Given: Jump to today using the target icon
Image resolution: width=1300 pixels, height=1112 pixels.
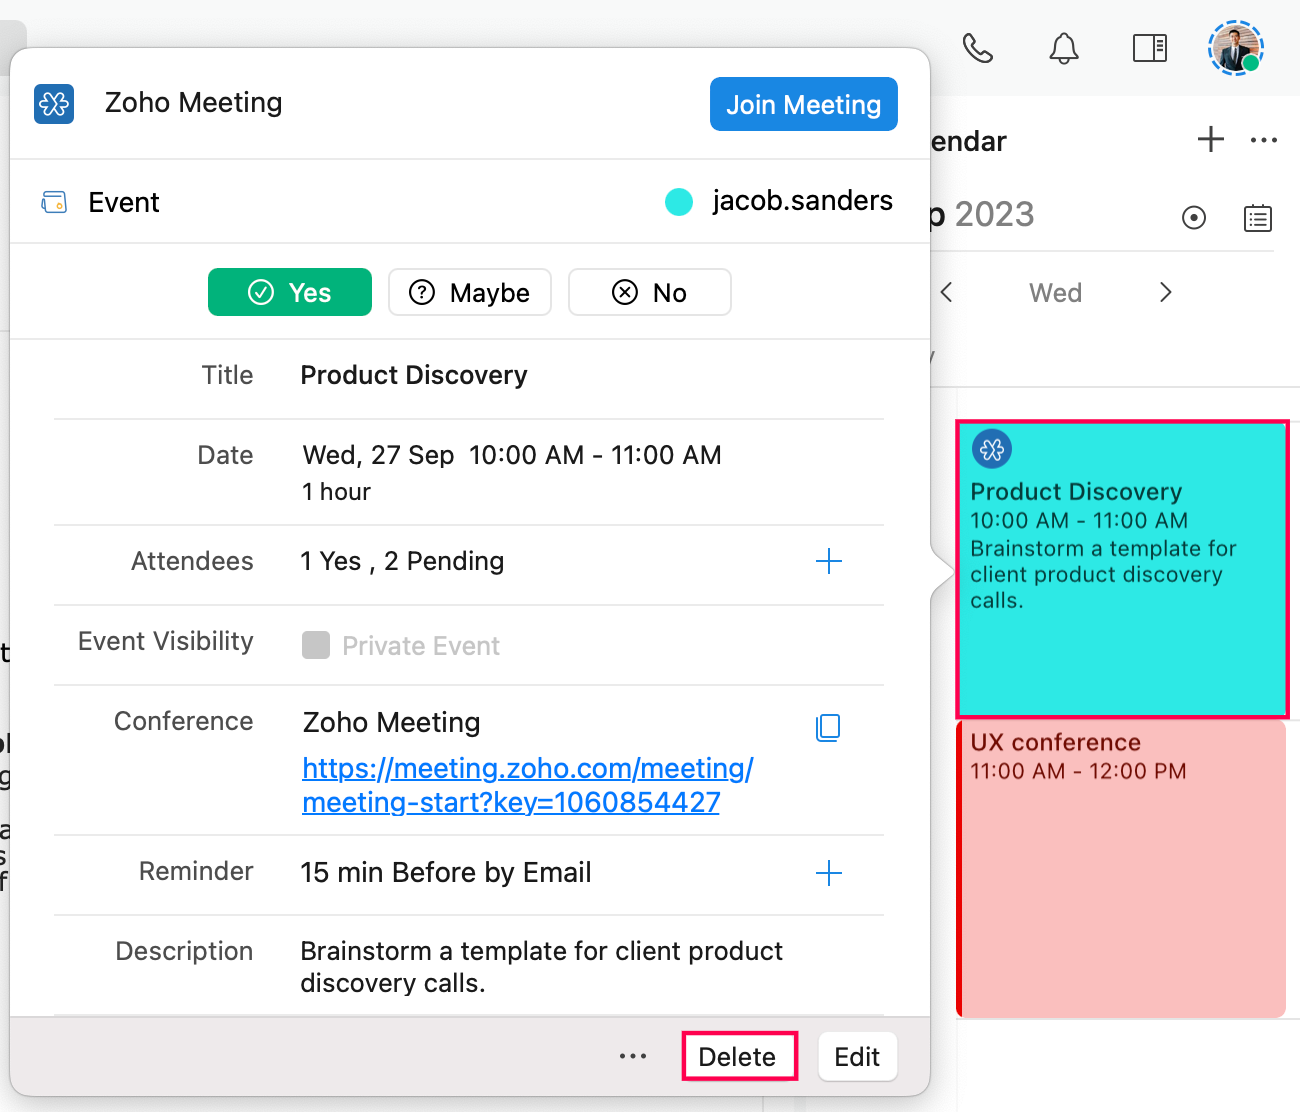Looking at the screenshot, I should [x=1193, y=218].
